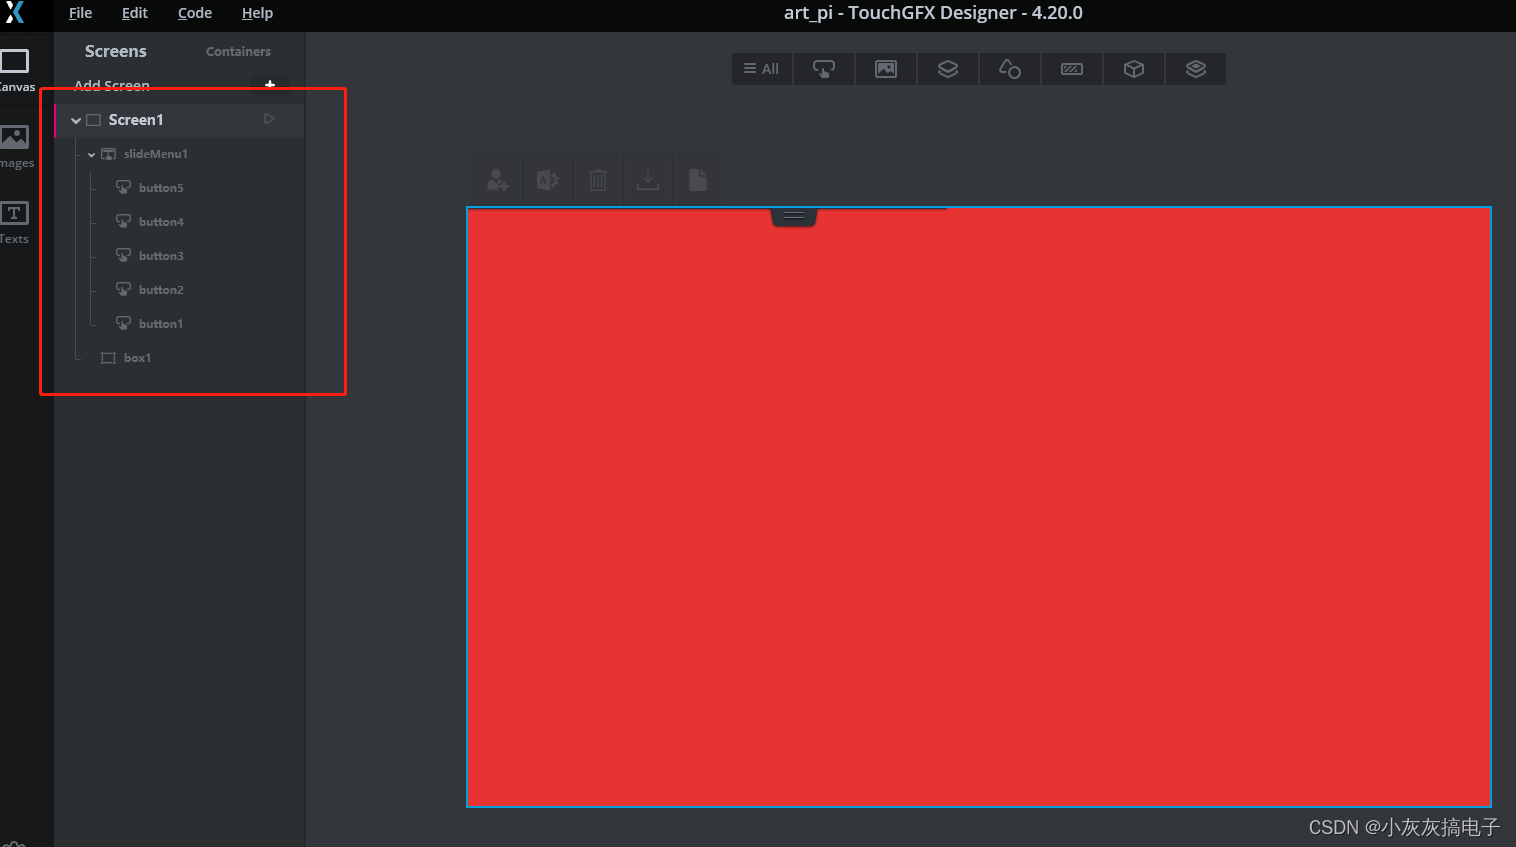Select box1 in the widget tree
The height and width of the screenshot is (847, 1516).
point(137,357)
